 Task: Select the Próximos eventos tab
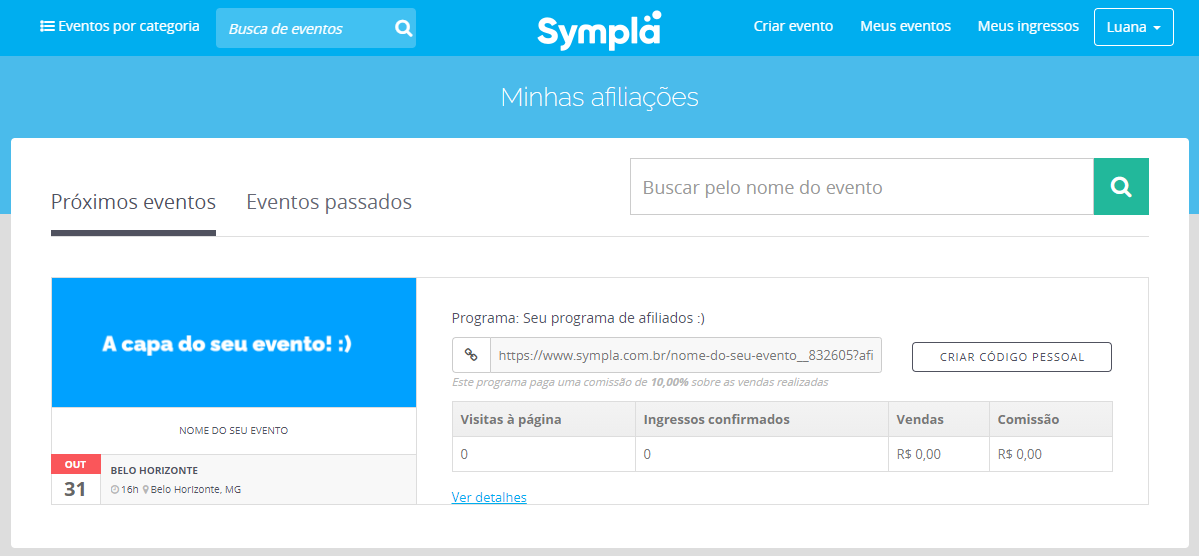click(133, 203)
